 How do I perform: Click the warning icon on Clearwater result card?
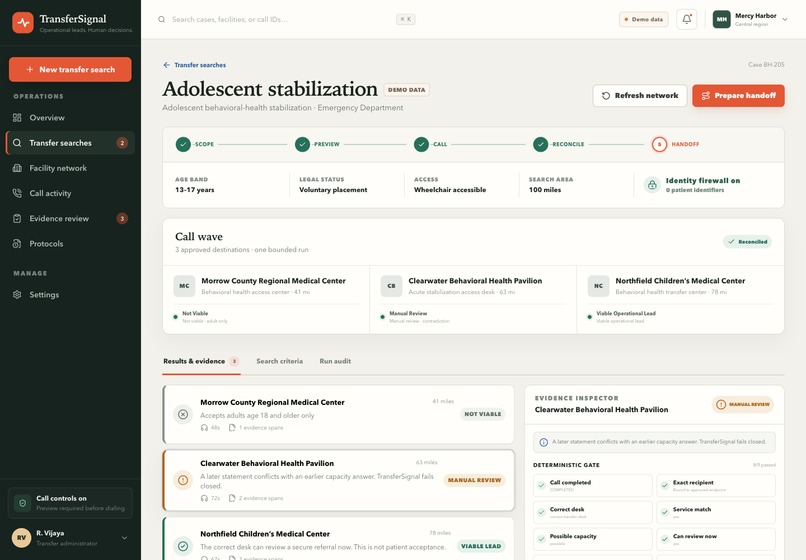tap(183, 480)
